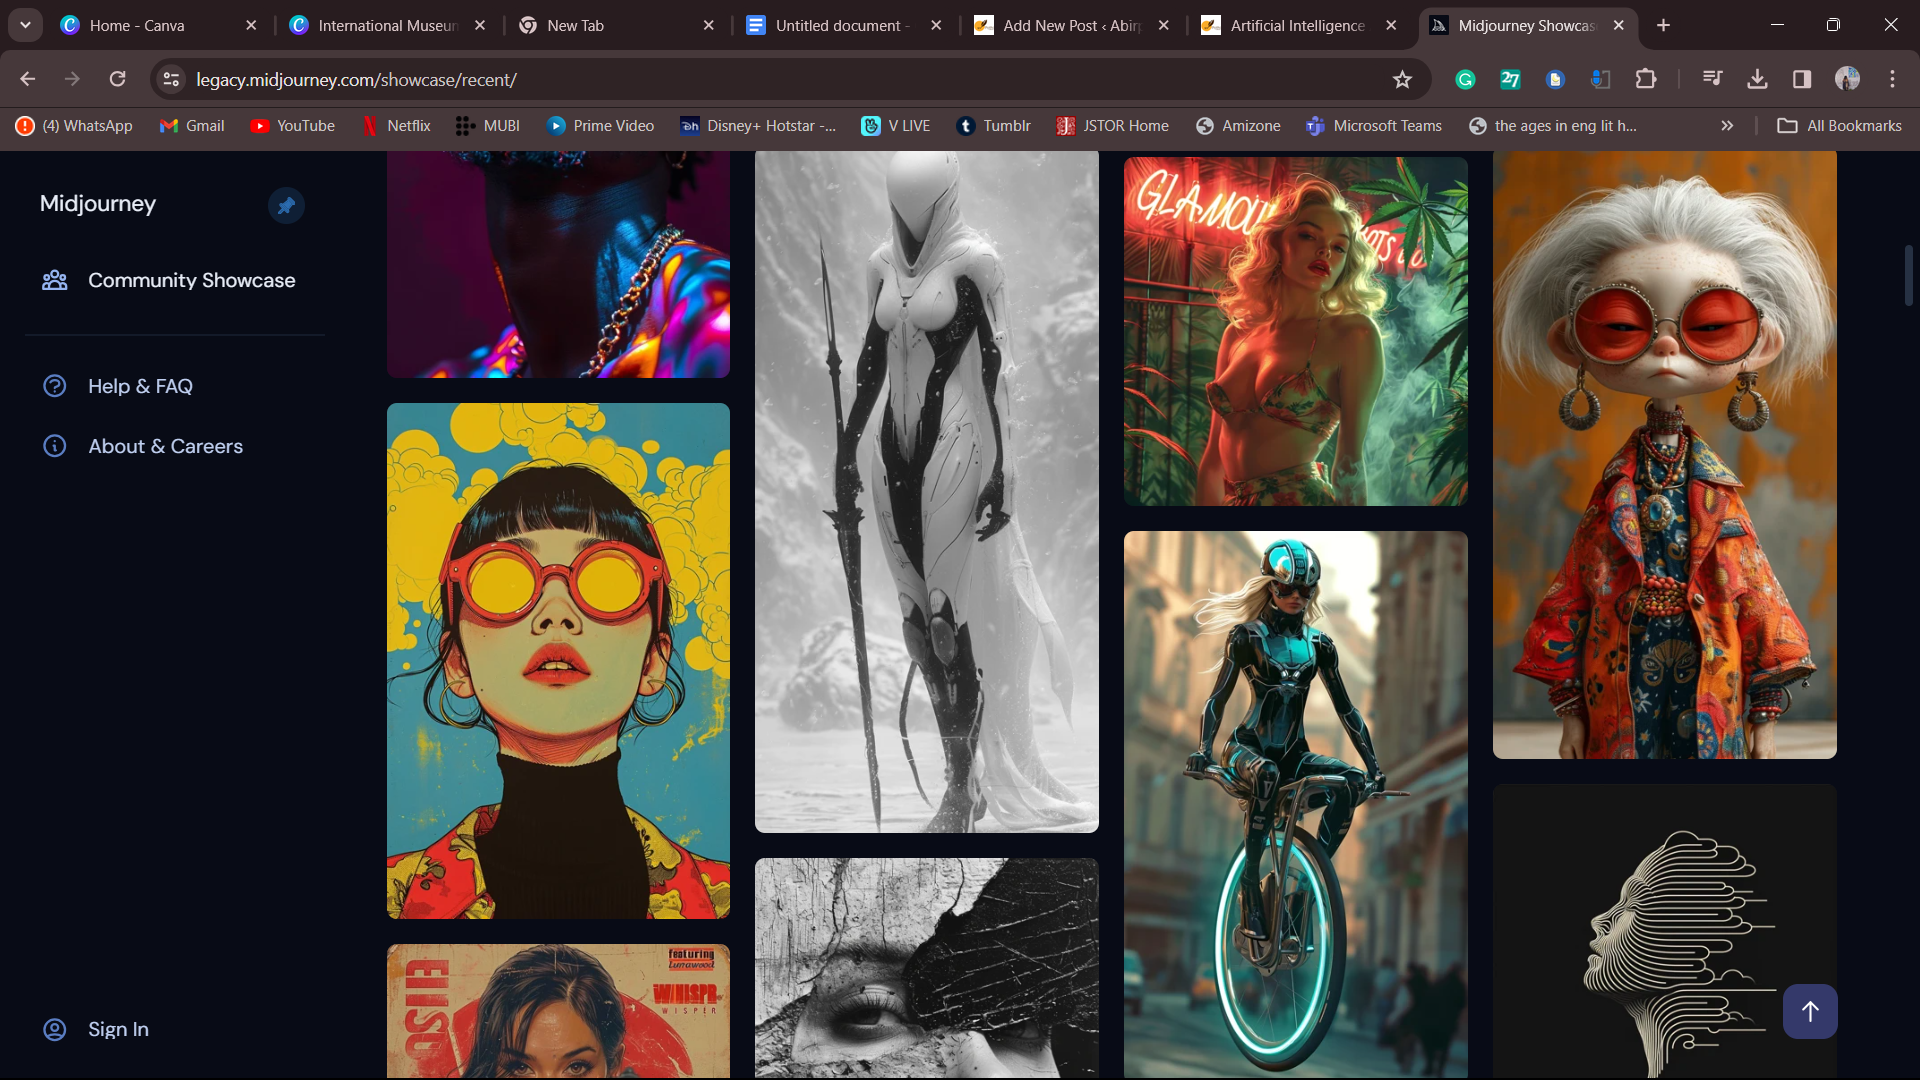Open the MUBI bookmark
1920x1080 pixels.
[x=488, y=125]
